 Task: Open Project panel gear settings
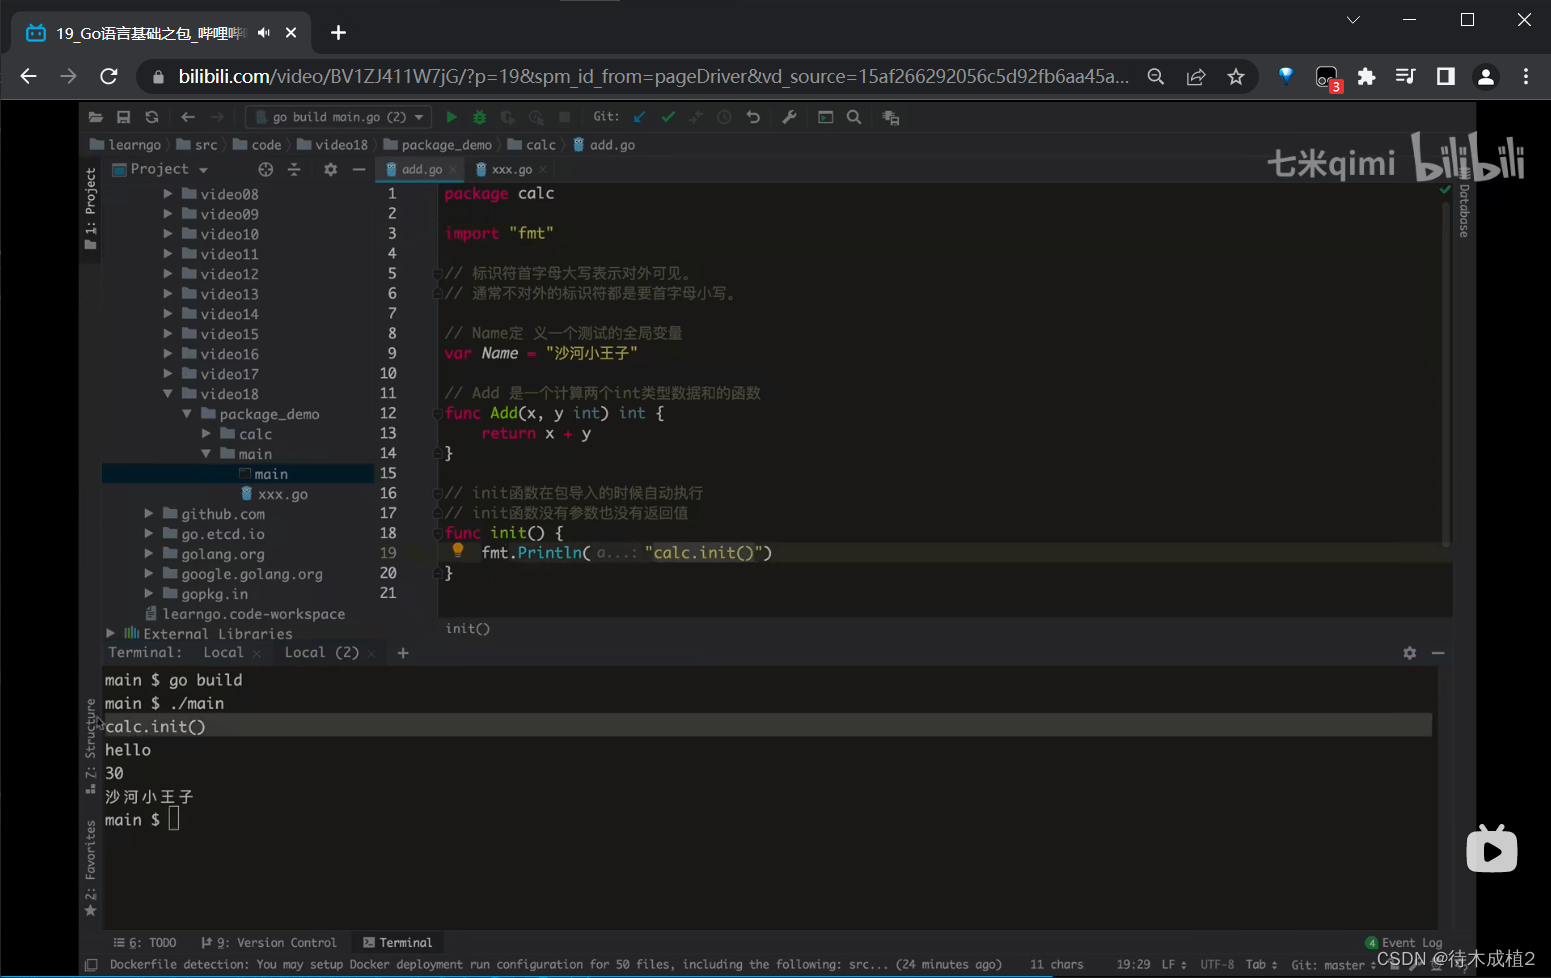tap(331, 169)
